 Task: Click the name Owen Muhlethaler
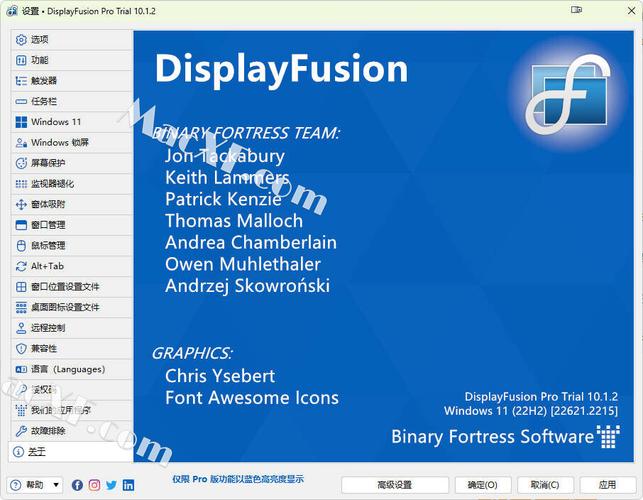coord(243,264)
